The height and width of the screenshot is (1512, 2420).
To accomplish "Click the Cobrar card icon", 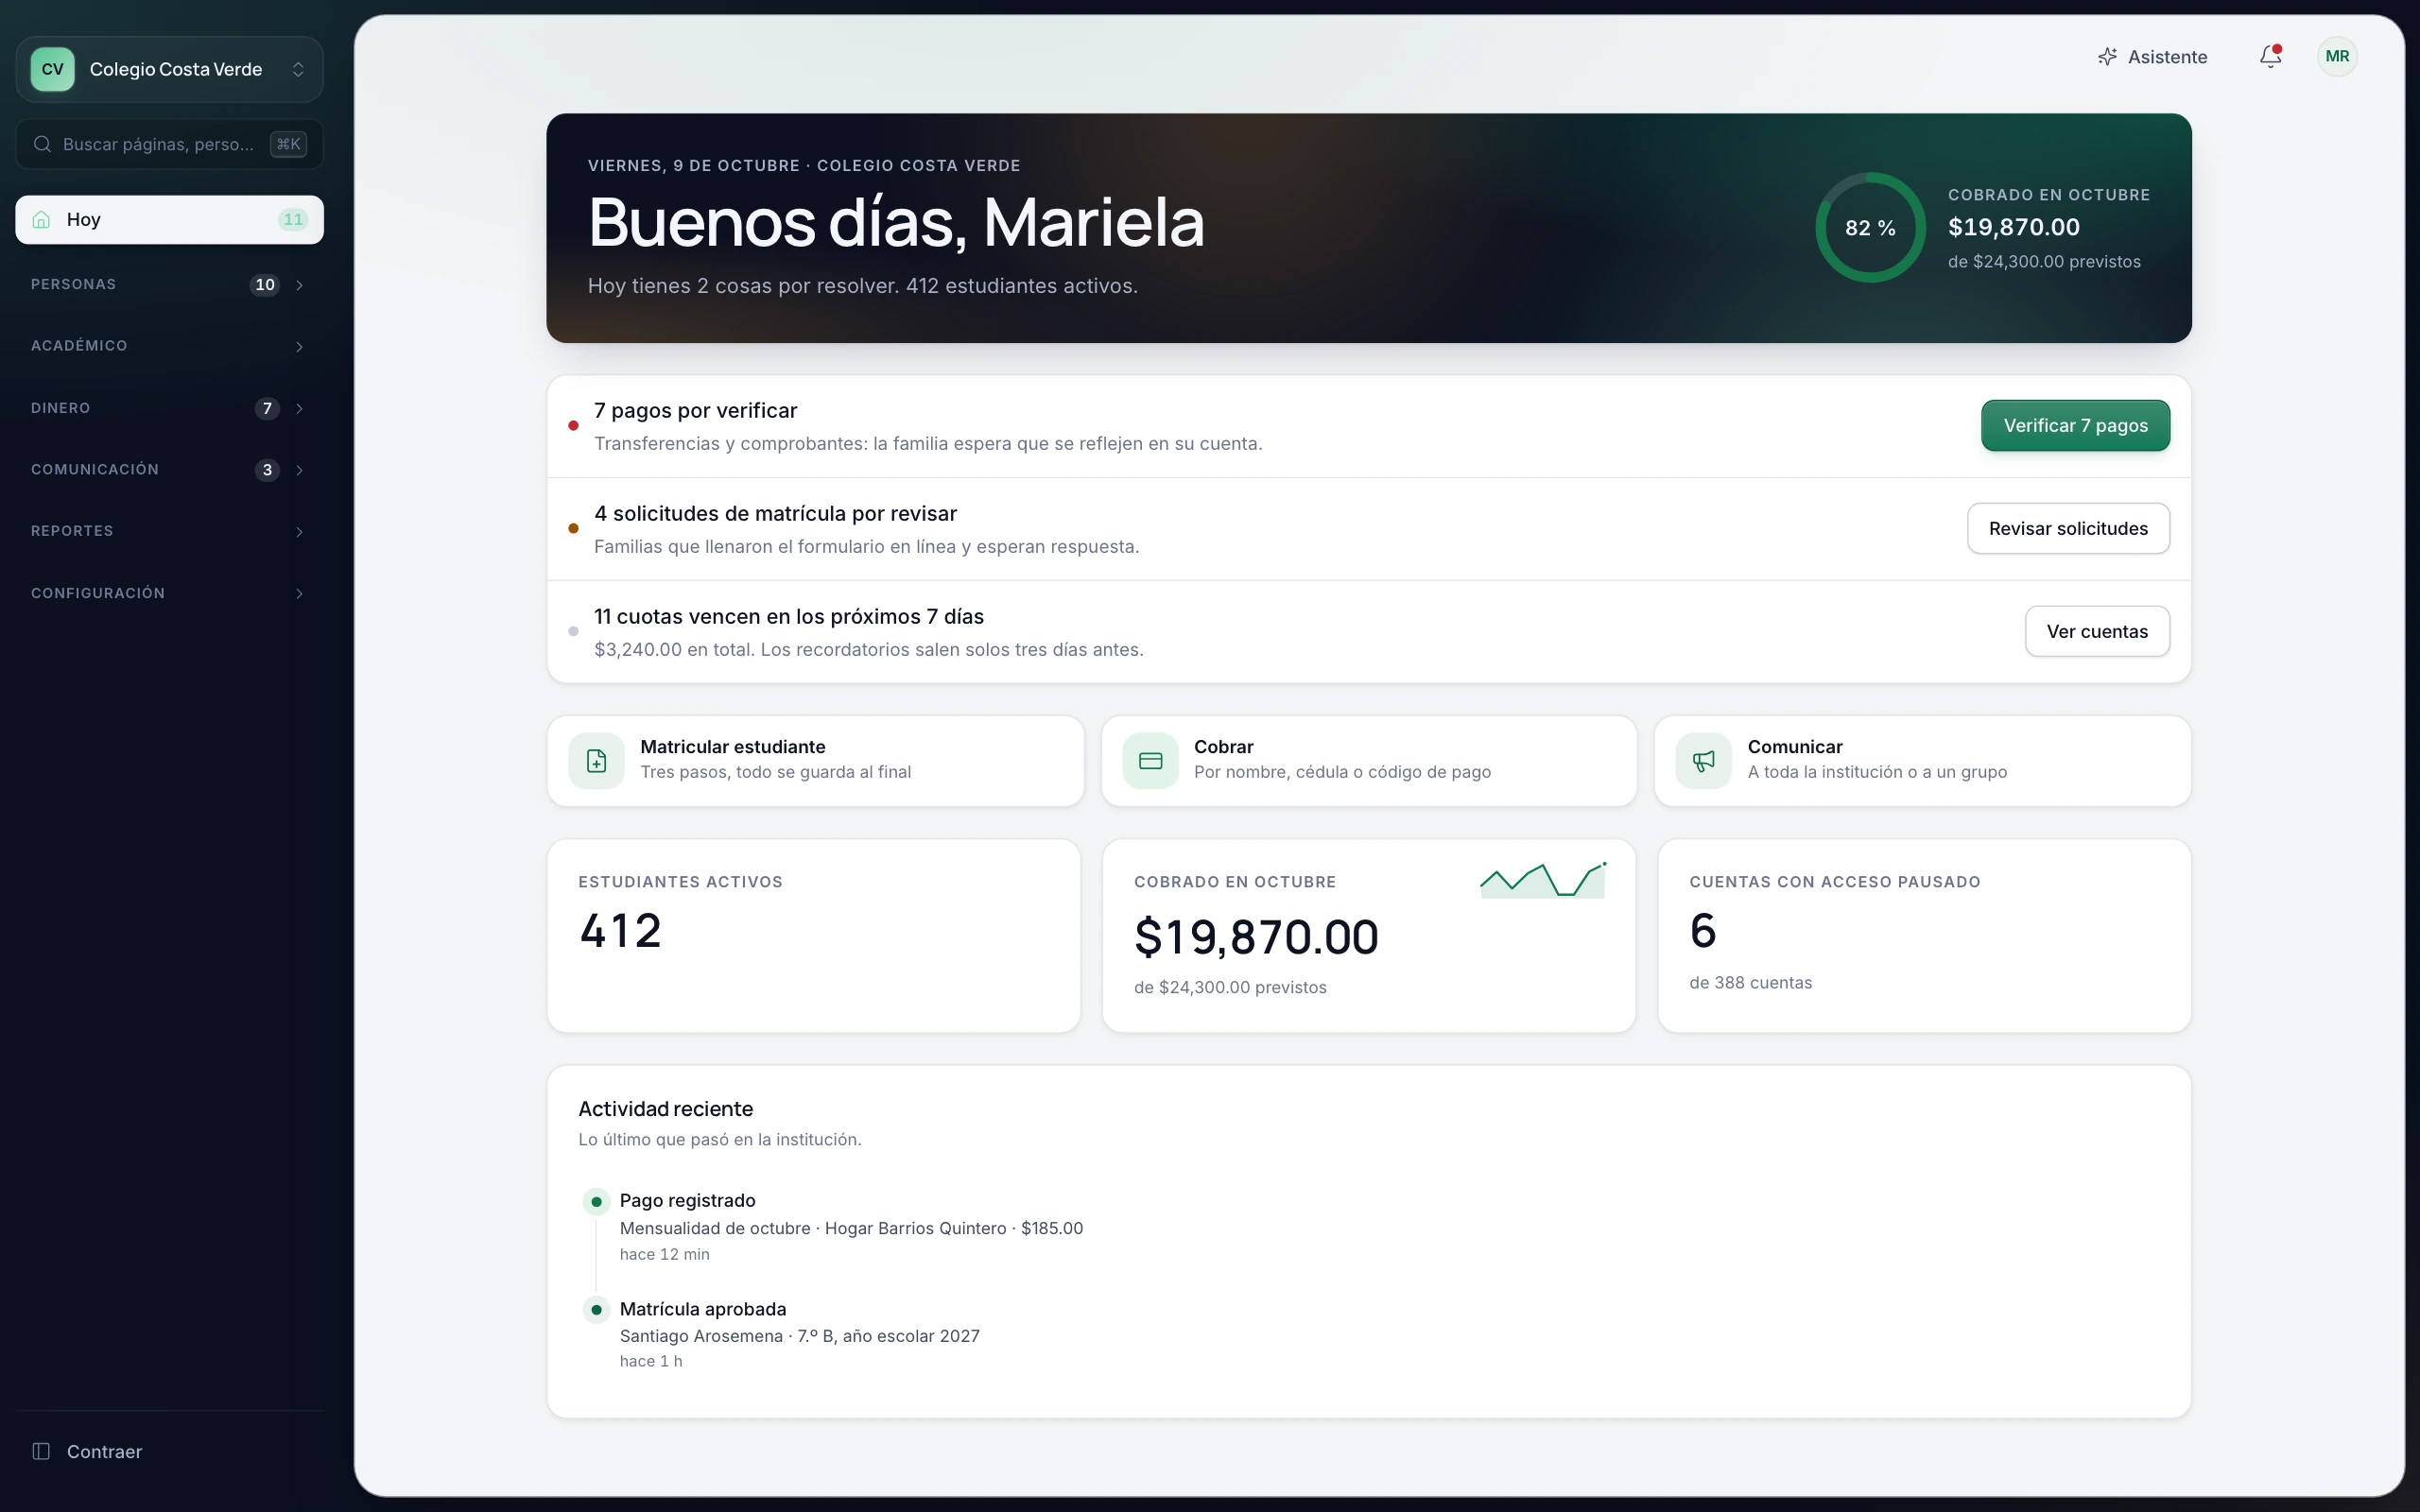I will 1150,761.
